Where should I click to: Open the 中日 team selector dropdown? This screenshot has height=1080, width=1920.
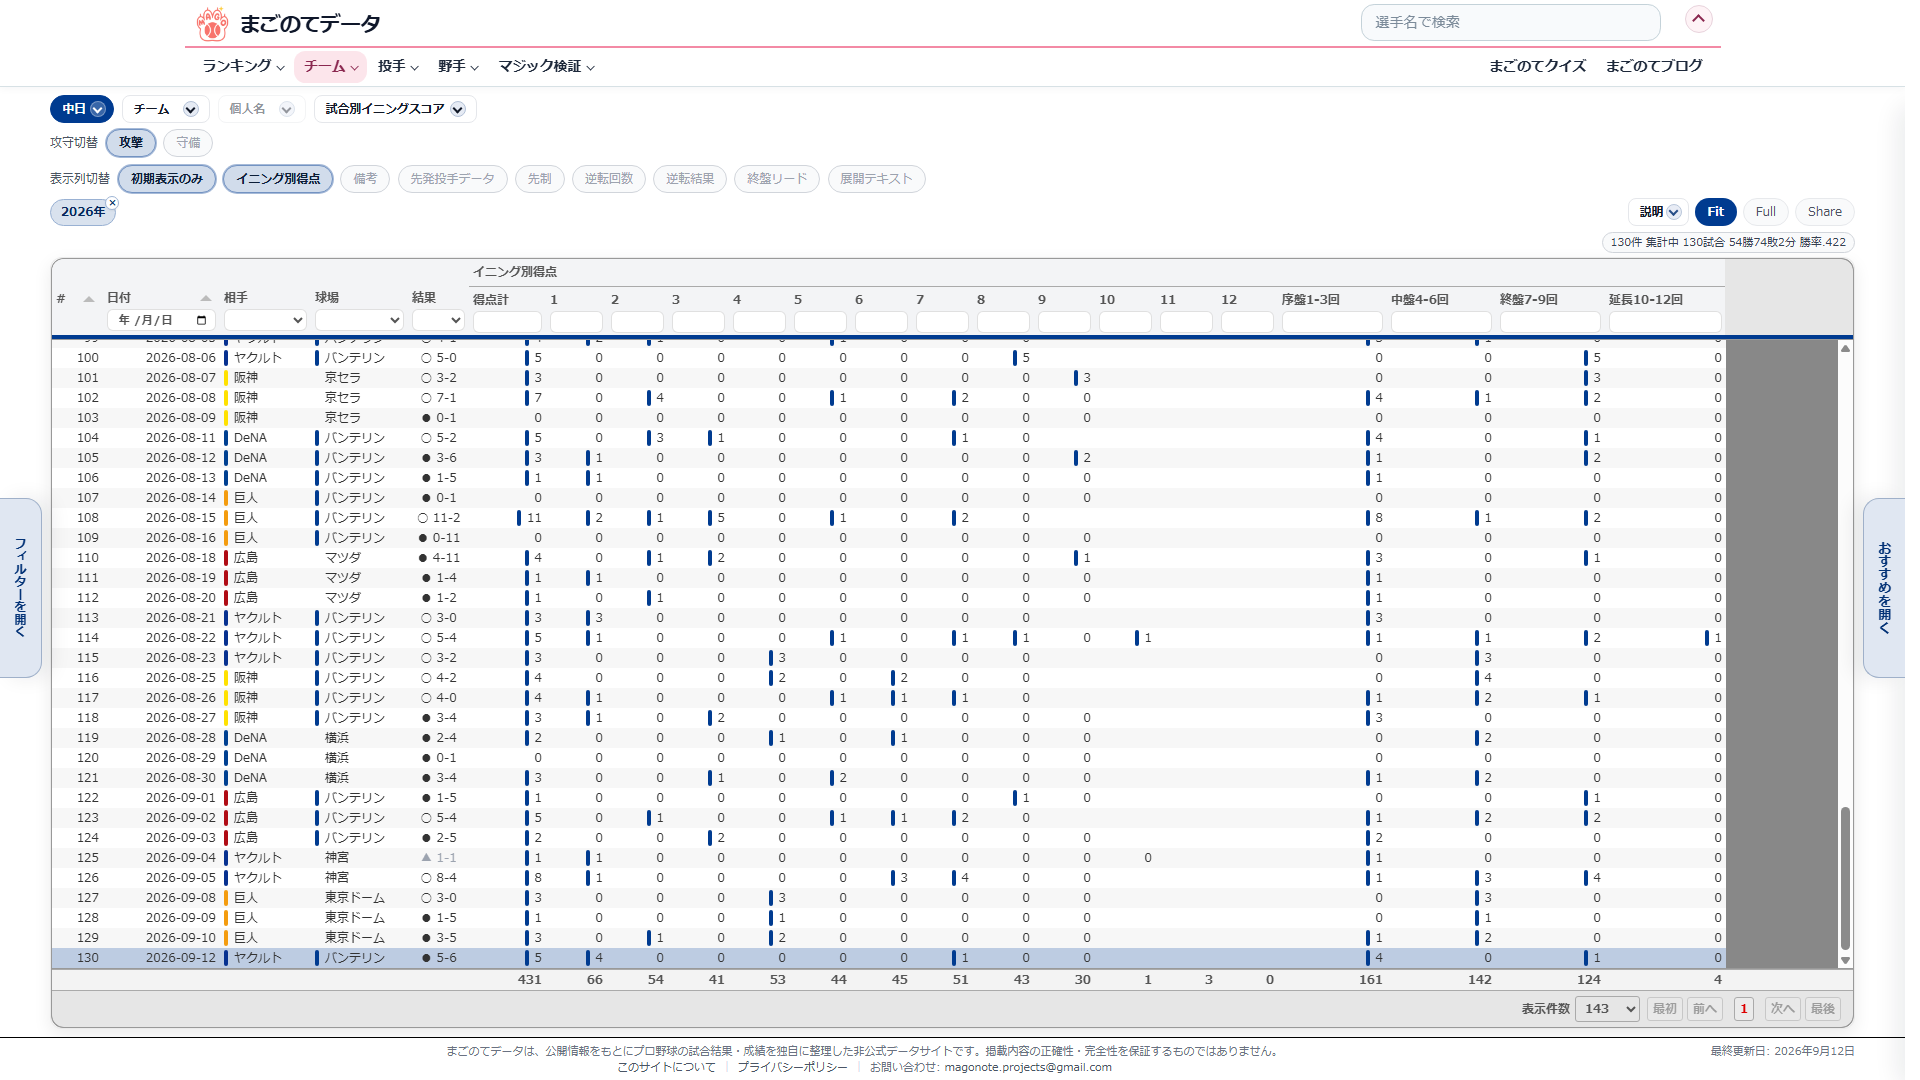pos(82,109)
